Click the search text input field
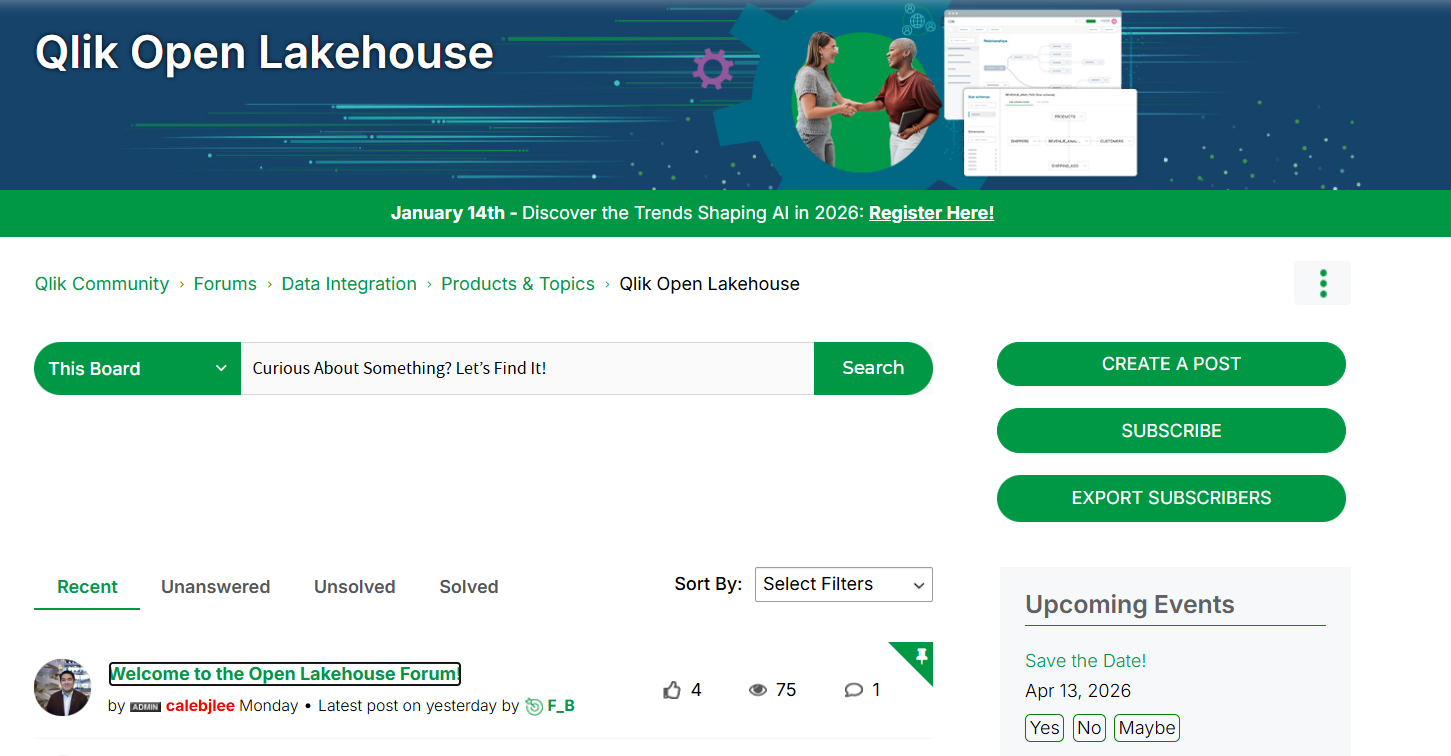Viewport: 1451px width, 756px height. point(527,368)
